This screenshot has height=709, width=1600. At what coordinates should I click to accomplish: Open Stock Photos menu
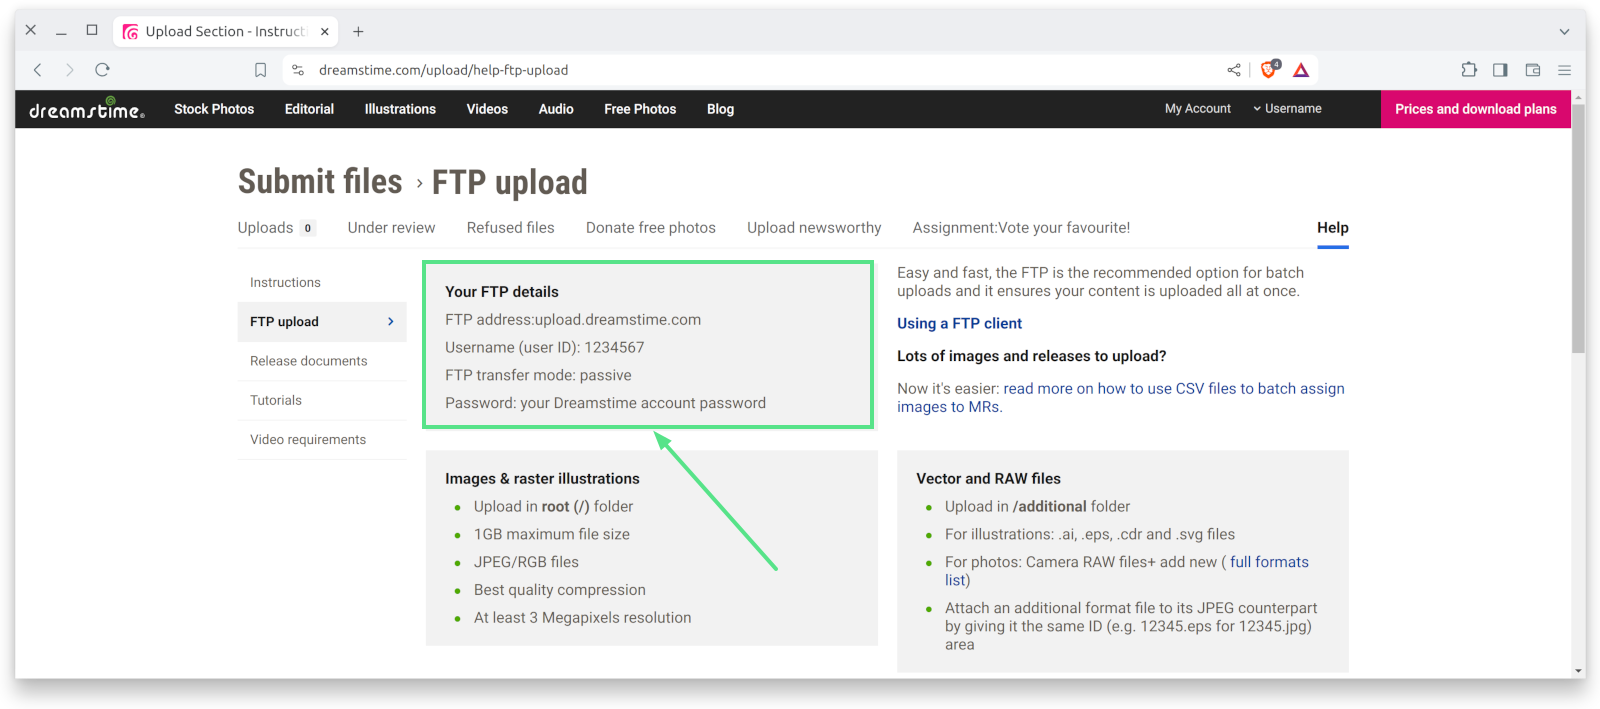(x=214, y=109)
